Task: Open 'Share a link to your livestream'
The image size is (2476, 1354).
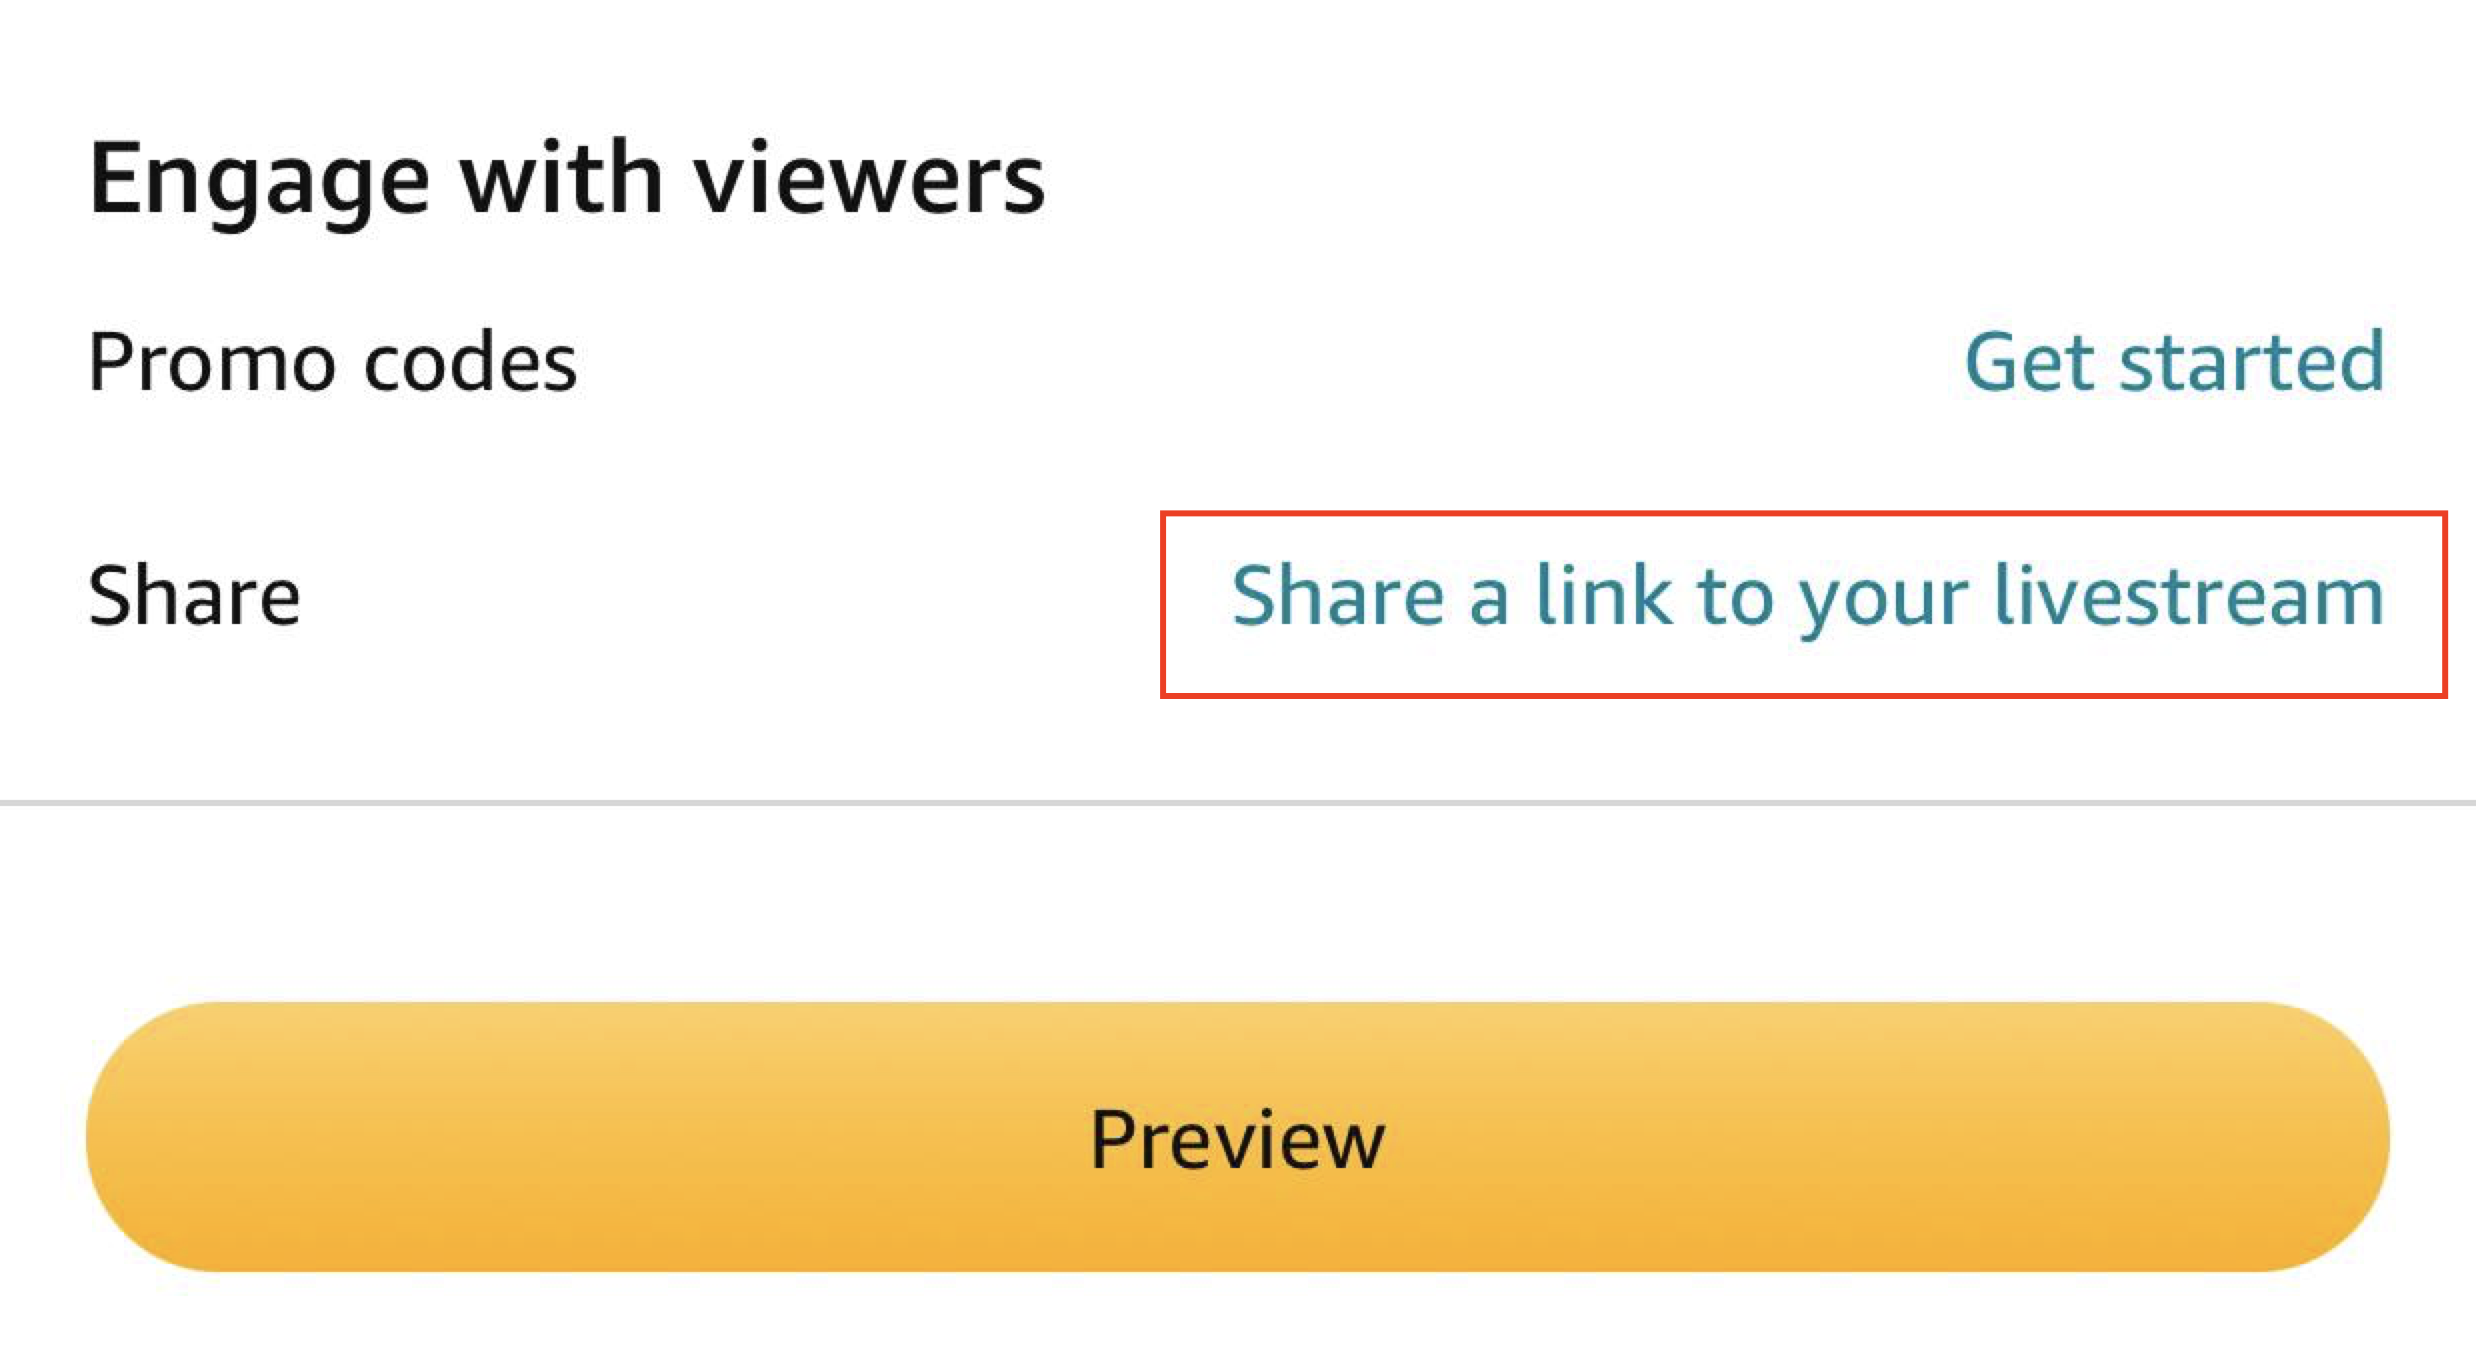Action: tap(1808, 597)
